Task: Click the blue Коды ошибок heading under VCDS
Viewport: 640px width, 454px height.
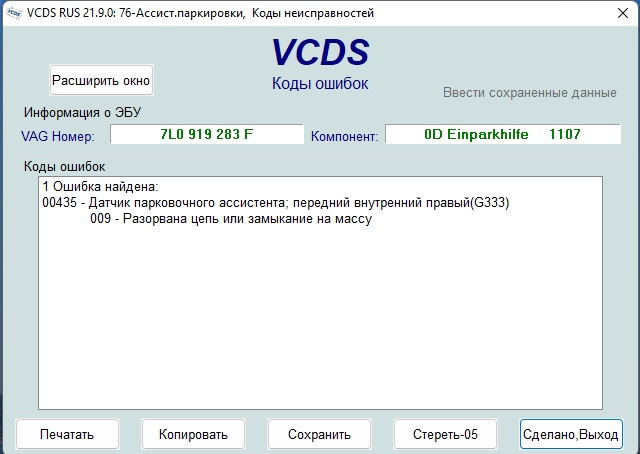Action: (320, 83)
